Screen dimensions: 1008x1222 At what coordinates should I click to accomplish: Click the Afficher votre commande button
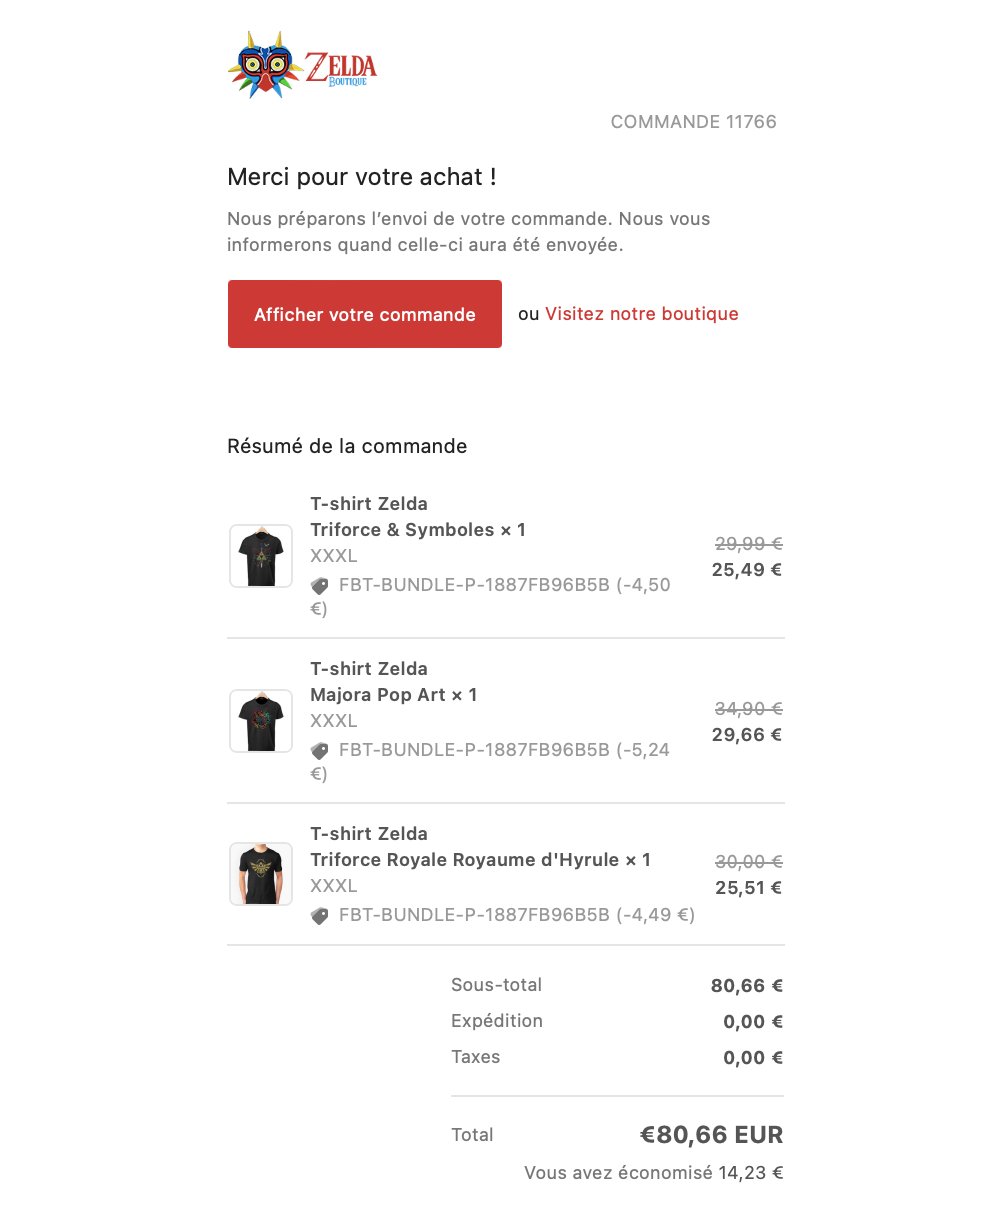click(x=365, y=314)
